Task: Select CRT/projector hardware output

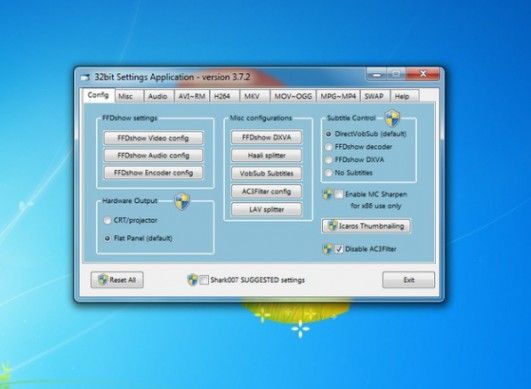Action: tap(130, 220)
